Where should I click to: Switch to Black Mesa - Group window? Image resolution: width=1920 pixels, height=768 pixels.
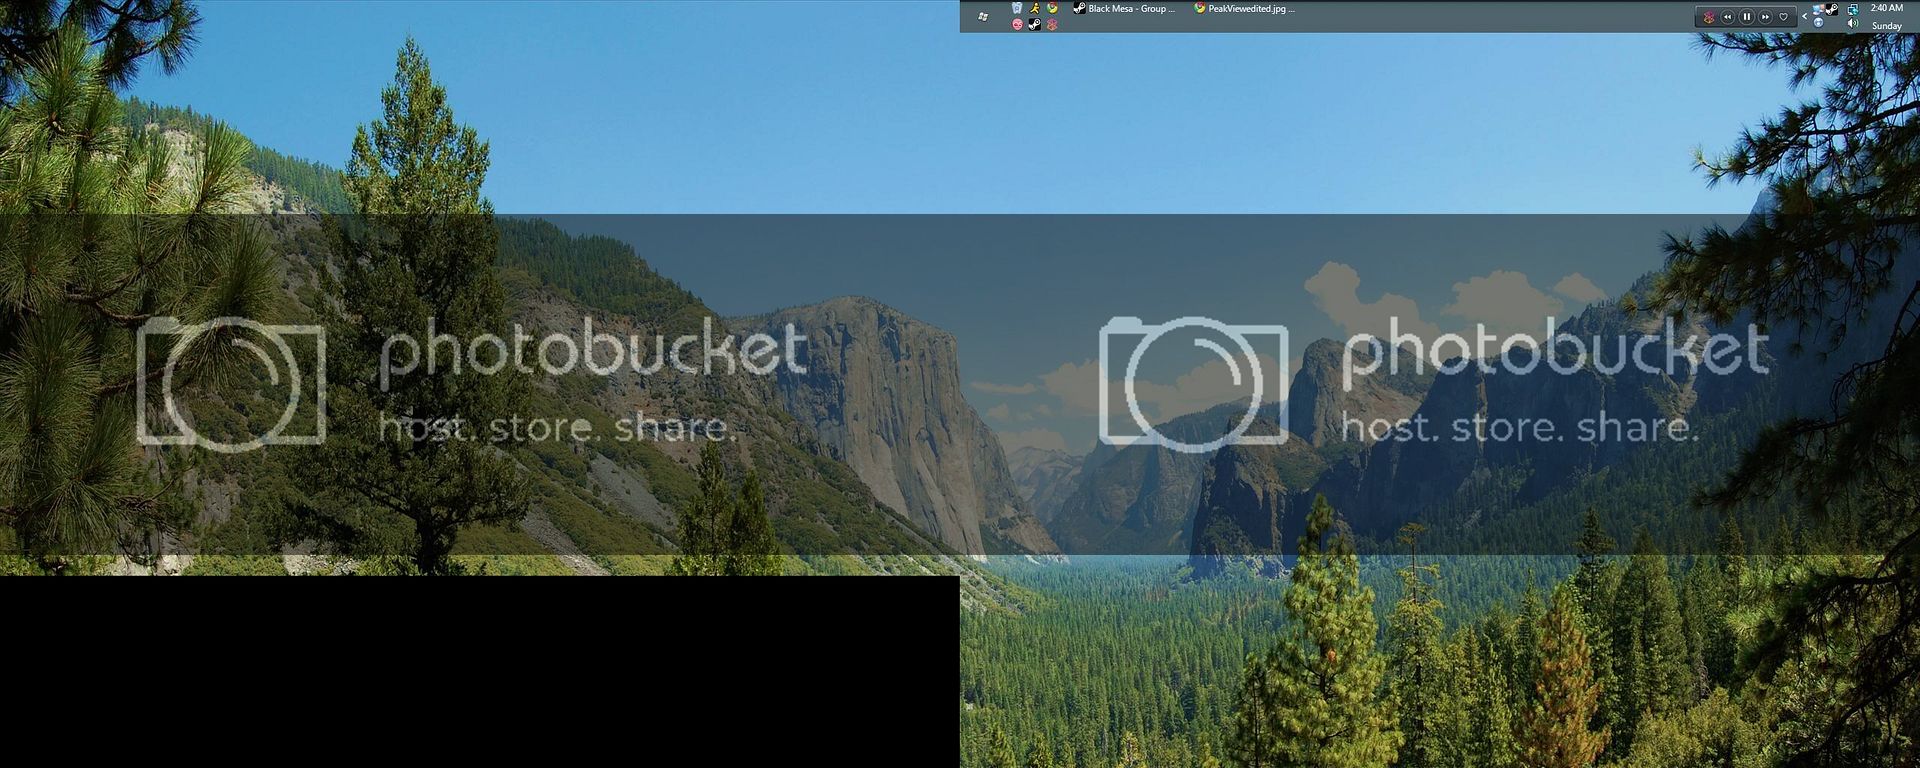pyautogui.click(x=1124, y=9)
